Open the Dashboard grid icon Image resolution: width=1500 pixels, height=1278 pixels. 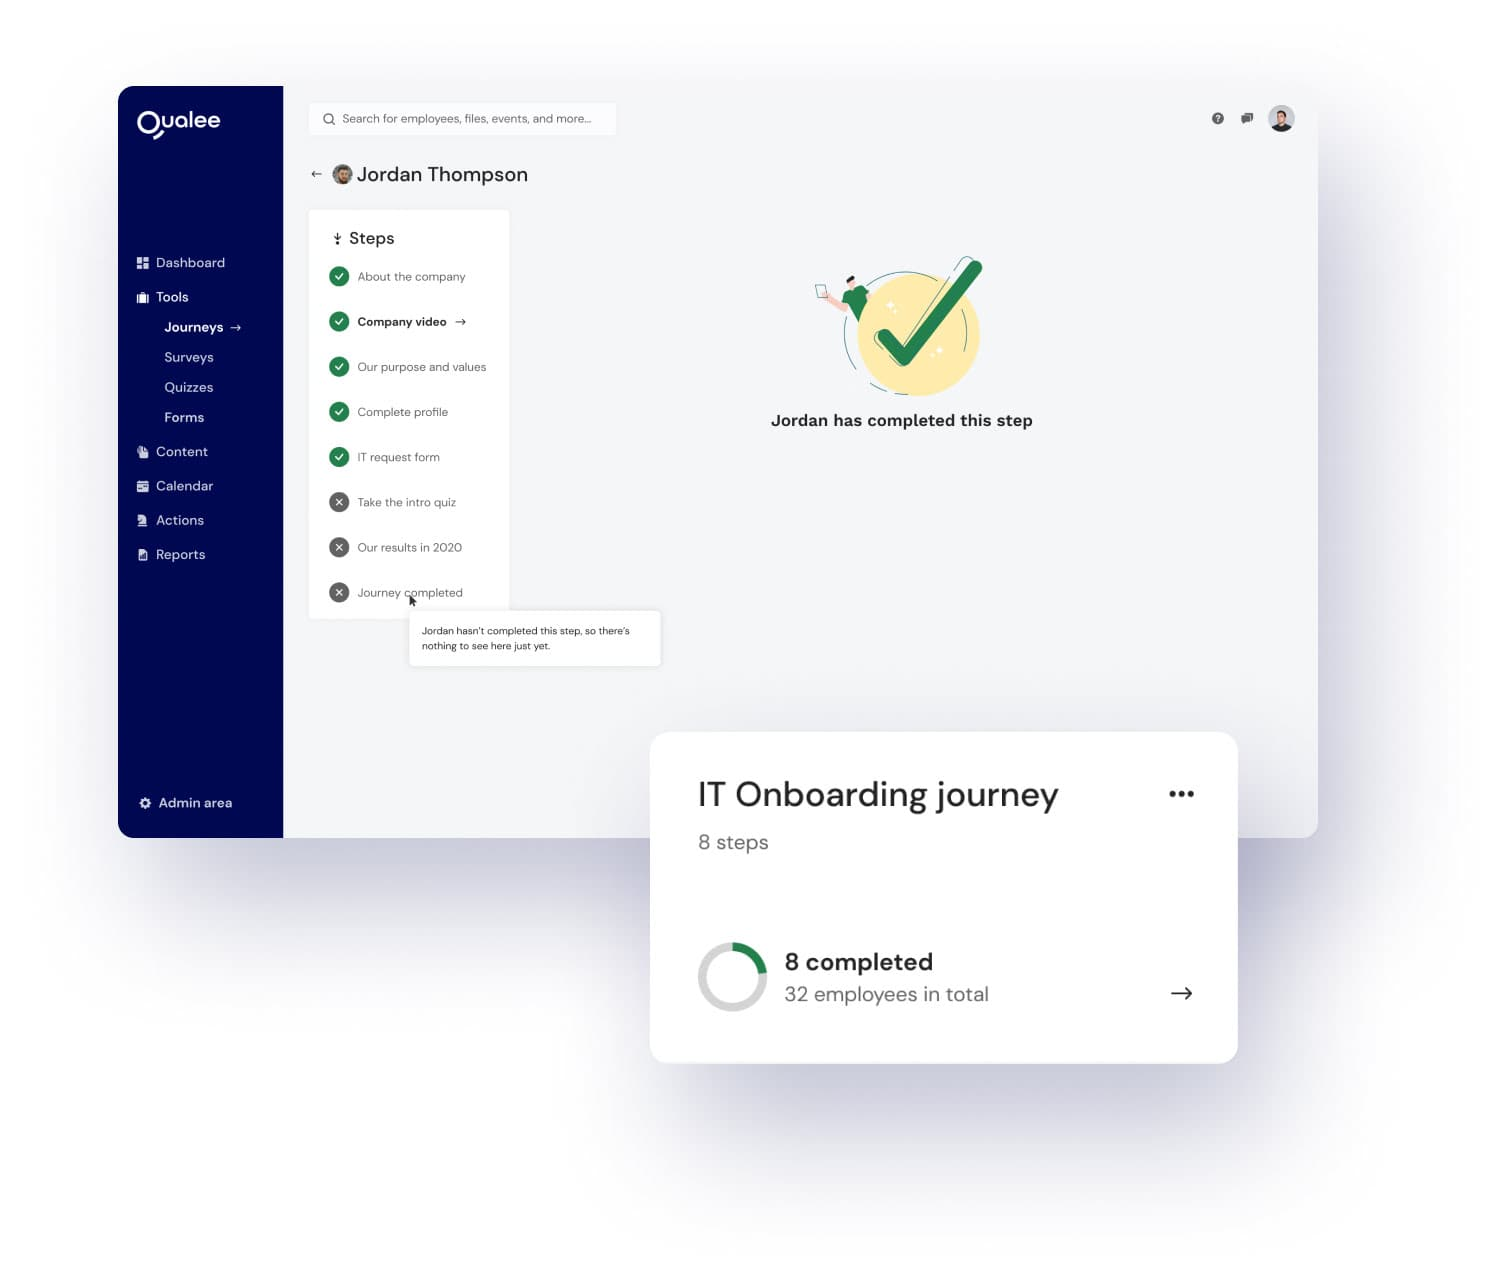pyautogui.click(x=142, y=263)
